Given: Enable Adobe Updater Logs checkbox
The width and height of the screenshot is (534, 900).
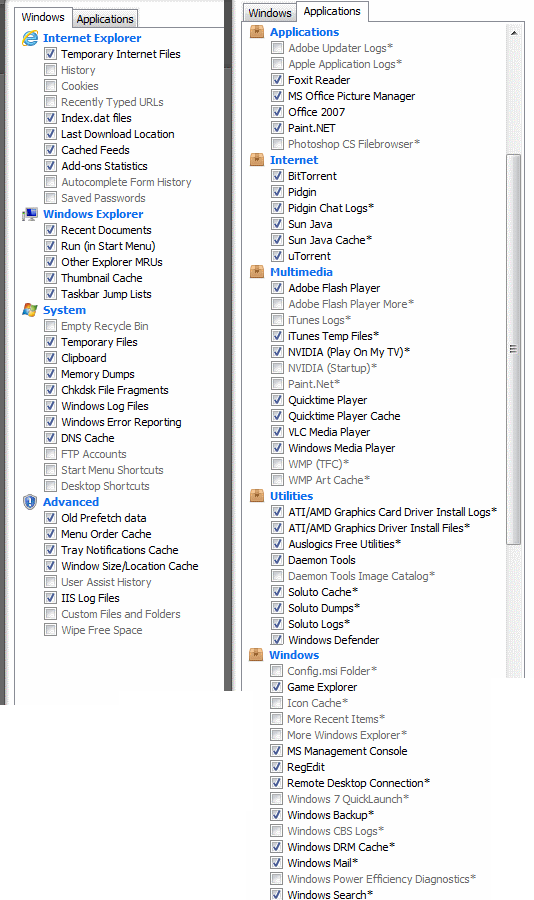Looking at the screenshot, I should click(277, 48).
